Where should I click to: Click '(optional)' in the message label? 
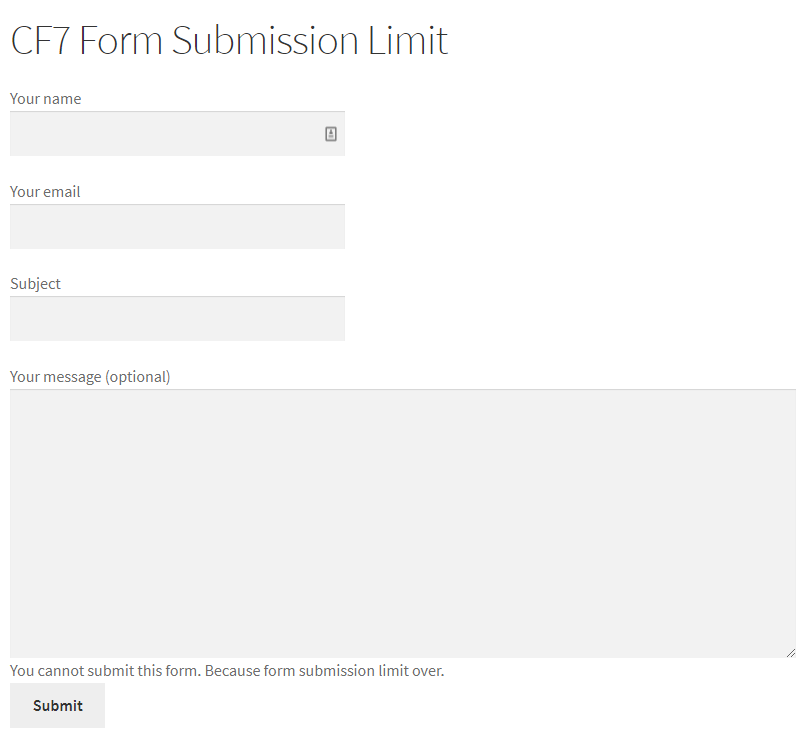tap(138, 377)
